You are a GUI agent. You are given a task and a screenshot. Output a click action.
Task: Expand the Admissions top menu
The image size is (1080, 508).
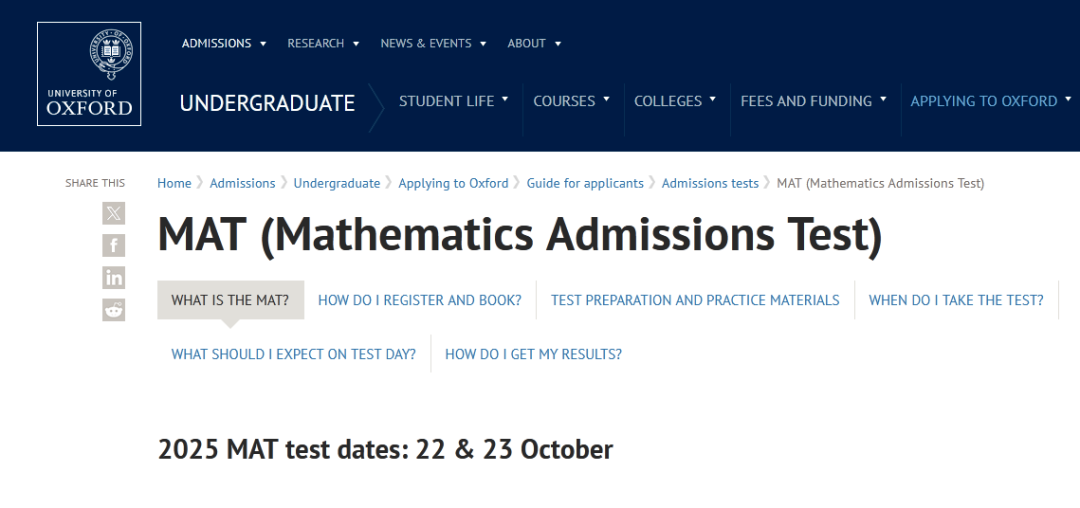click(224, 43)
